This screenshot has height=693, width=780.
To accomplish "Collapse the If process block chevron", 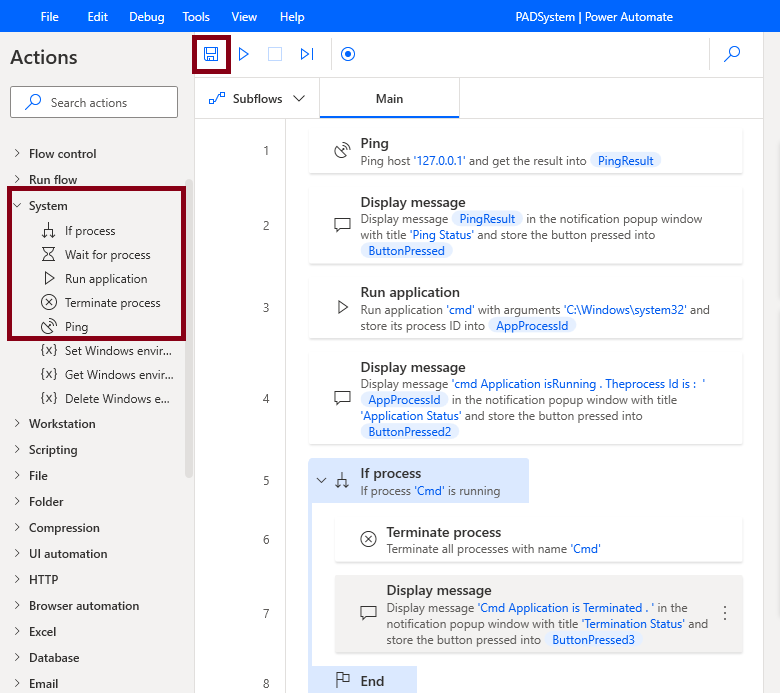I will pos(321,481).
